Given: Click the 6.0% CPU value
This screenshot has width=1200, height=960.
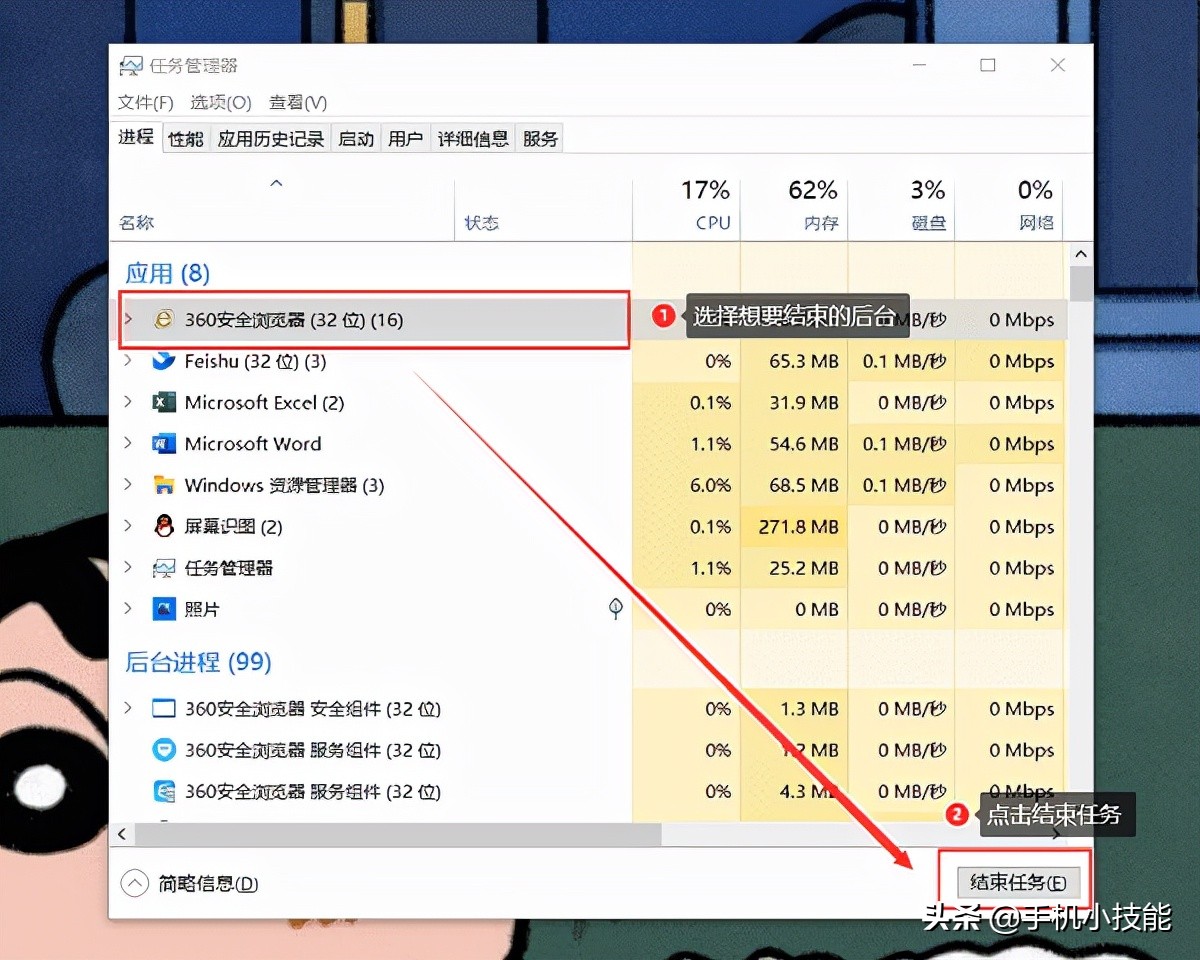Looking at the screenshot, I should click(710, 485).
